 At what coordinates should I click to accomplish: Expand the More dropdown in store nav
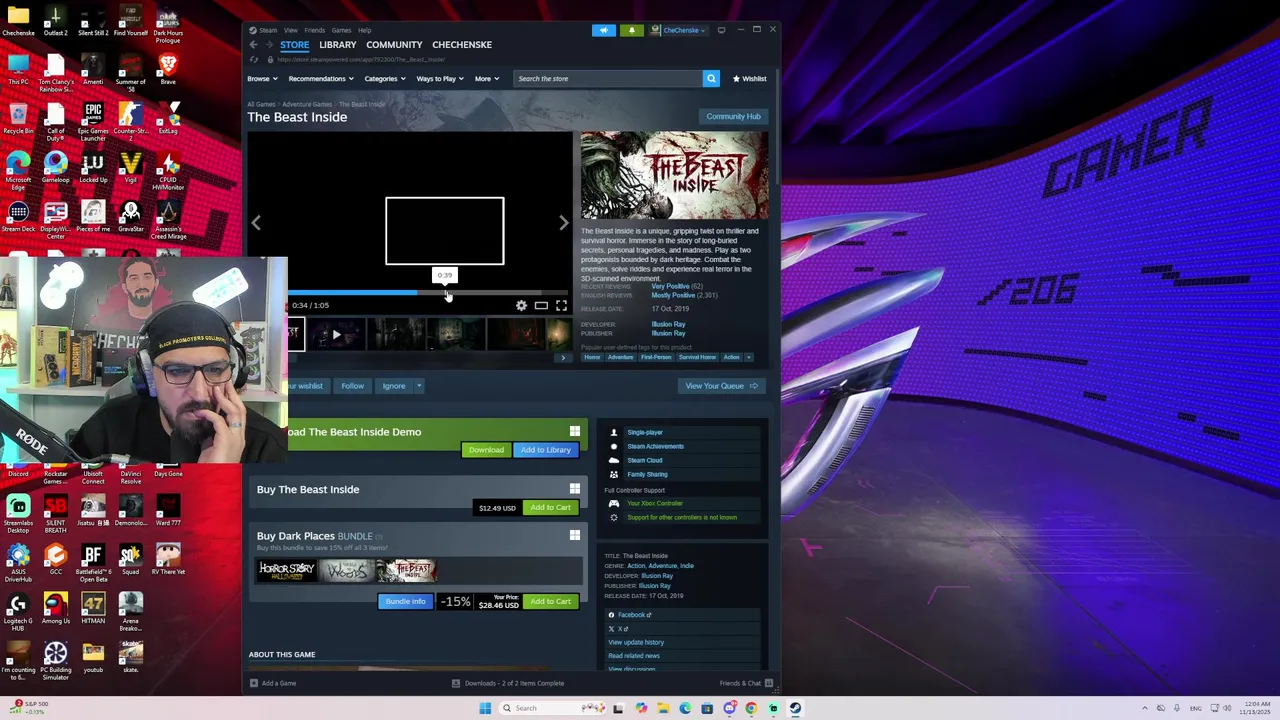pos(486,78)
